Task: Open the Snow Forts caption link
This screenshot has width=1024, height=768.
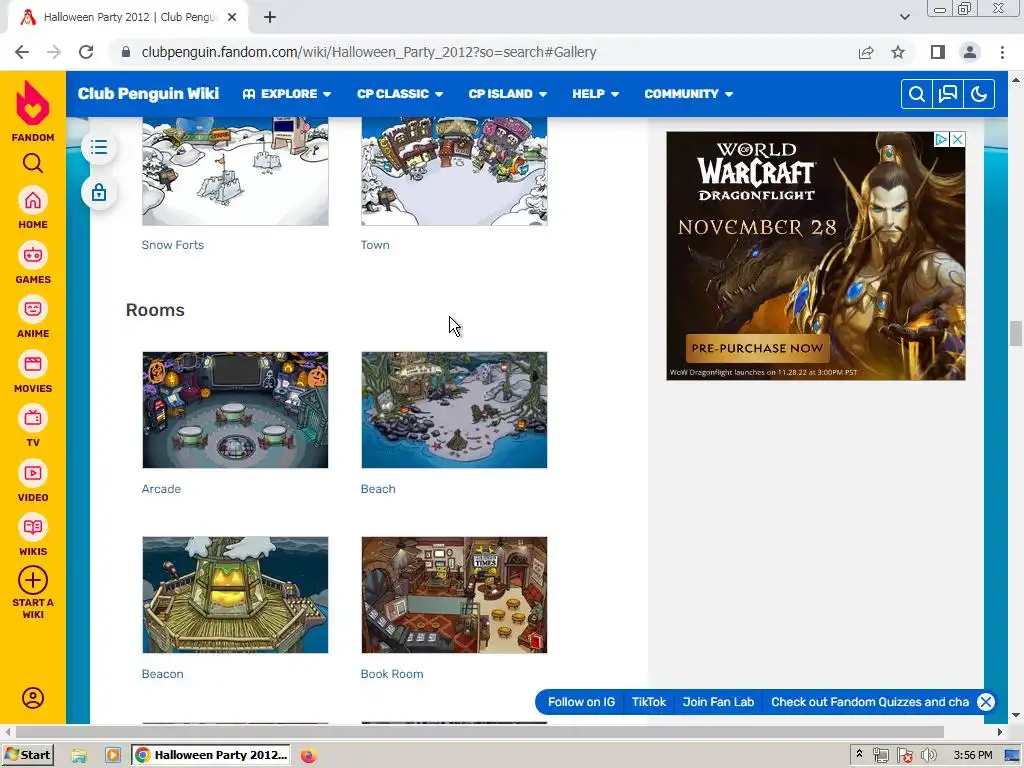Action: (172, 245)
